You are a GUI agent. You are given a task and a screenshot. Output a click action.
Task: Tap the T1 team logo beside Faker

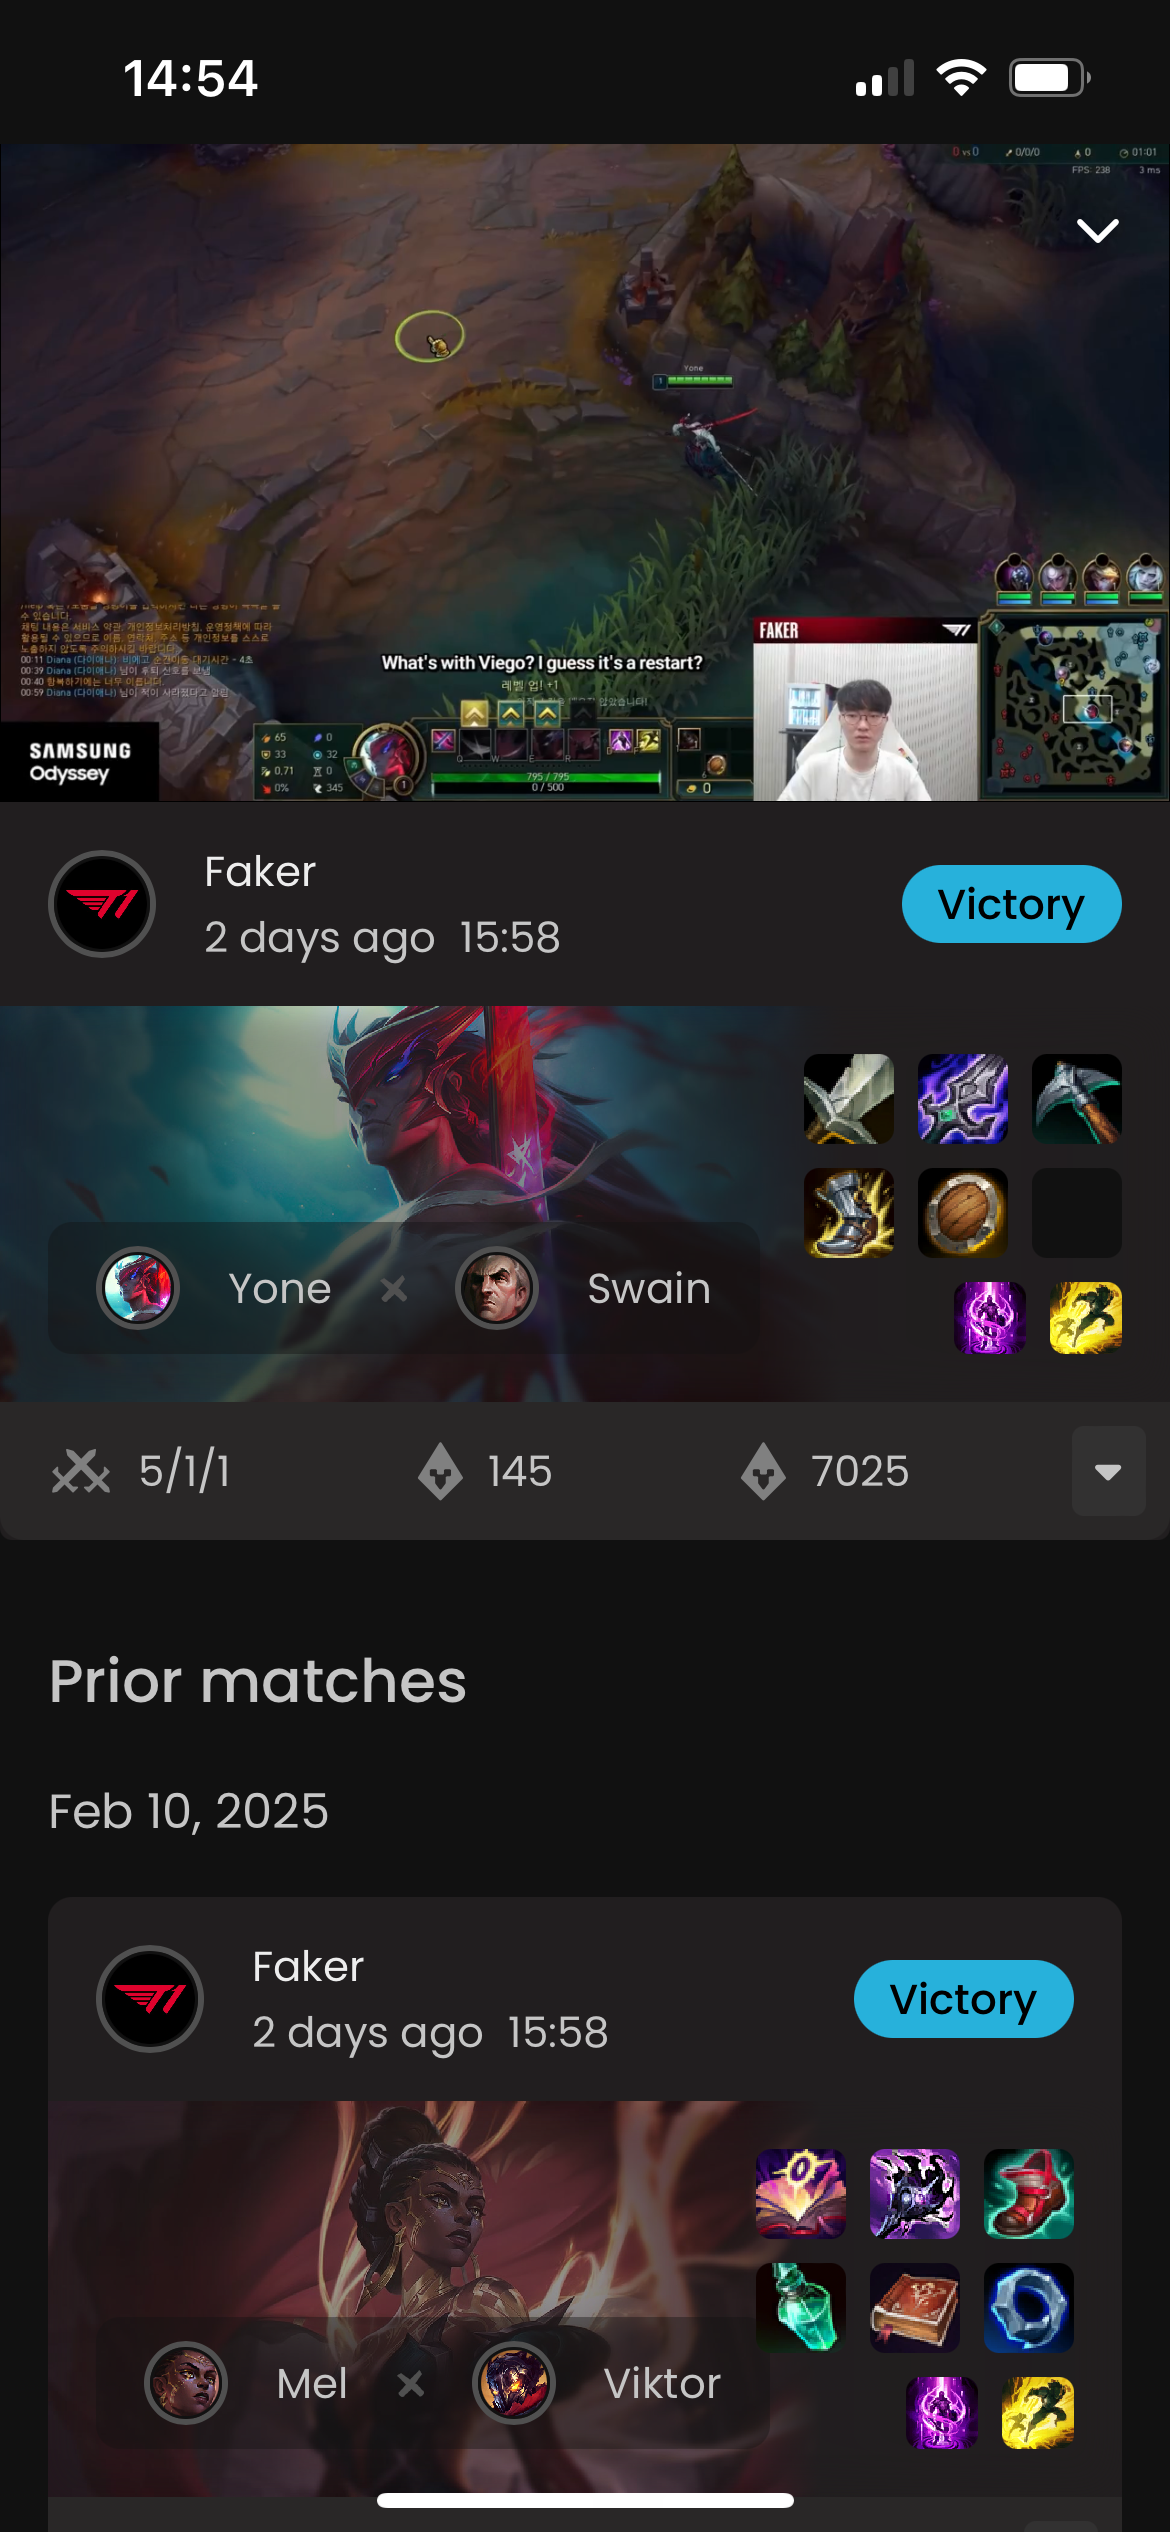[x=102, y=904]
